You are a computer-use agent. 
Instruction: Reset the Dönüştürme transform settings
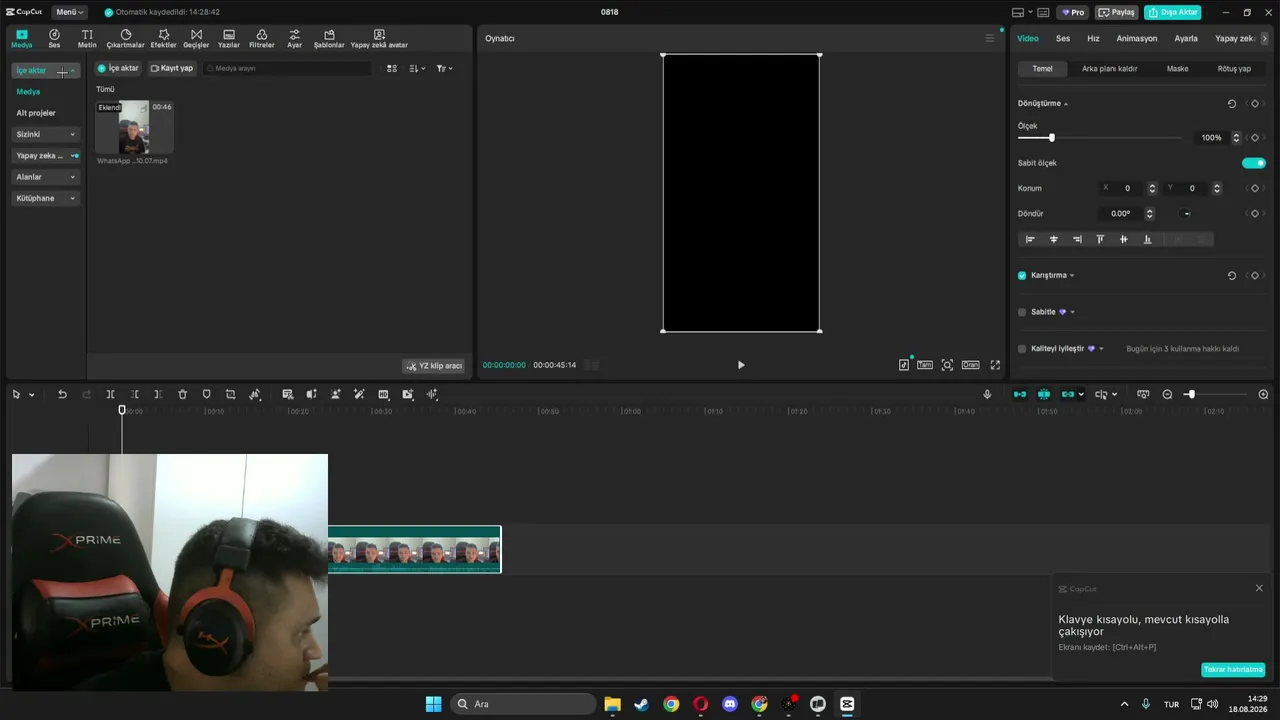click(1231, 104)
